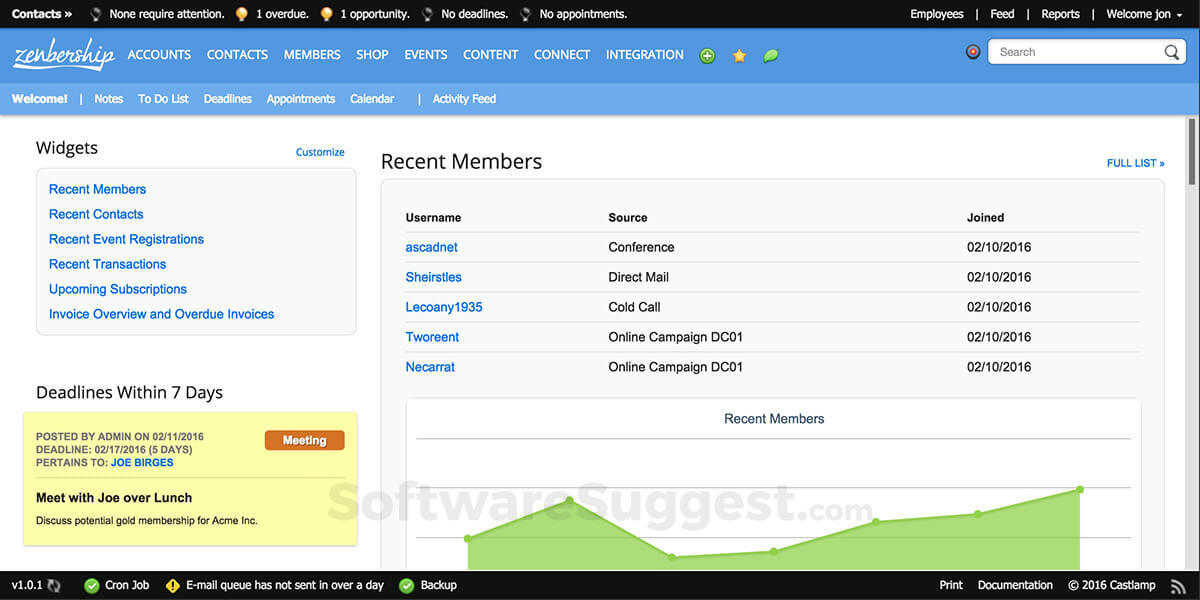Open the MEMBERS navigation menu

pos(312,55)
